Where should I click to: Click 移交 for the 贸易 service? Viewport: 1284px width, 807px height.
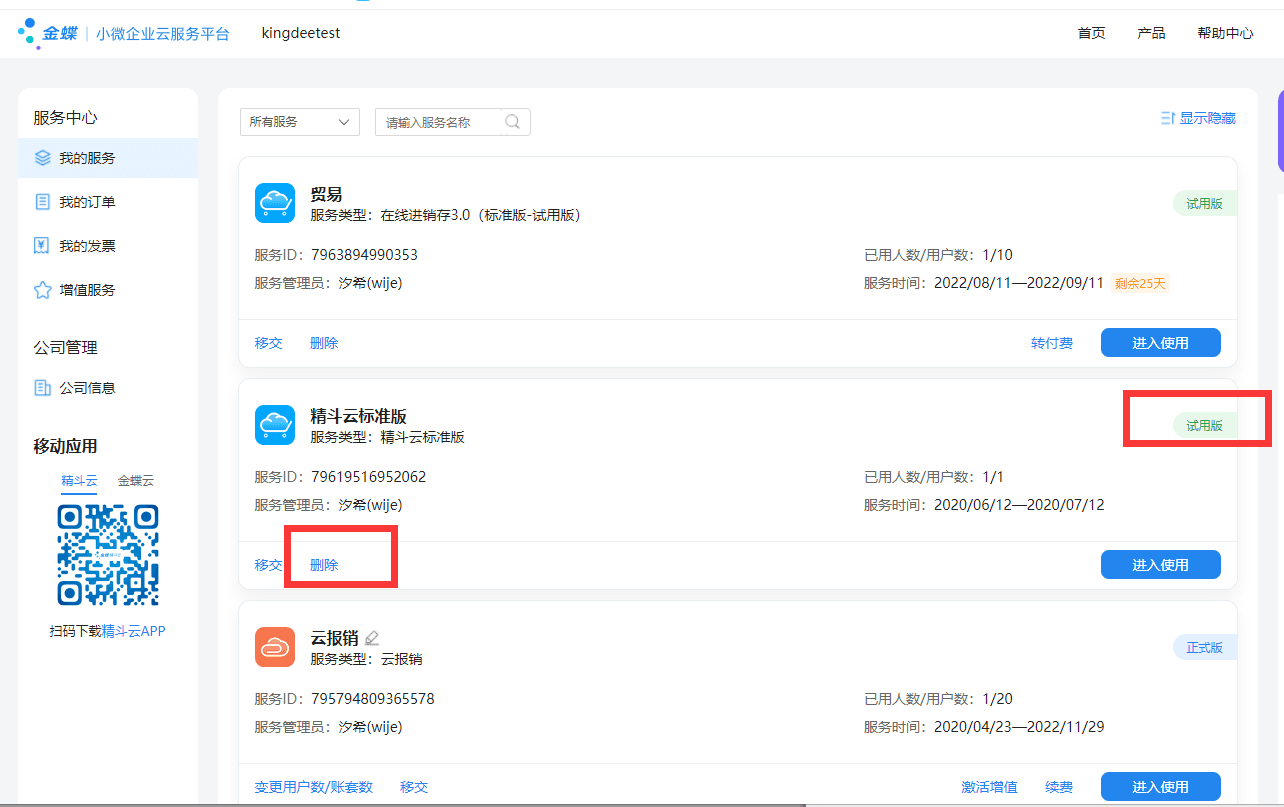[x=269, y=343]
